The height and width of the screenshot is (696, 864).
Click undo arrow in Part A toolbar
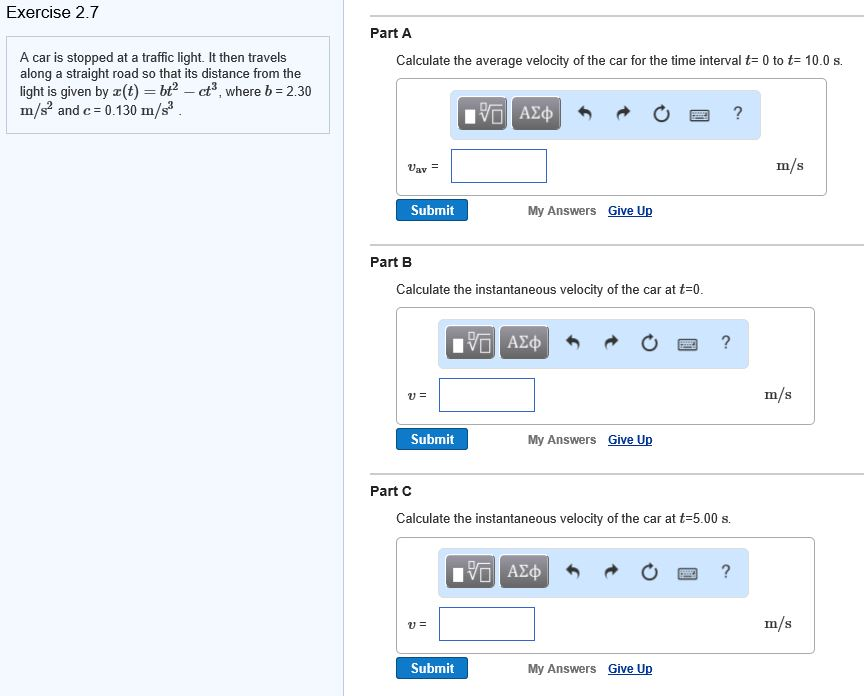click(586, 114)
